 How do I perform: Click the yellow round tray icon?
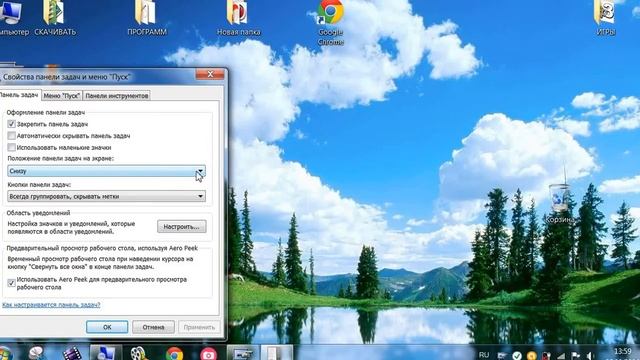[531, 356]
